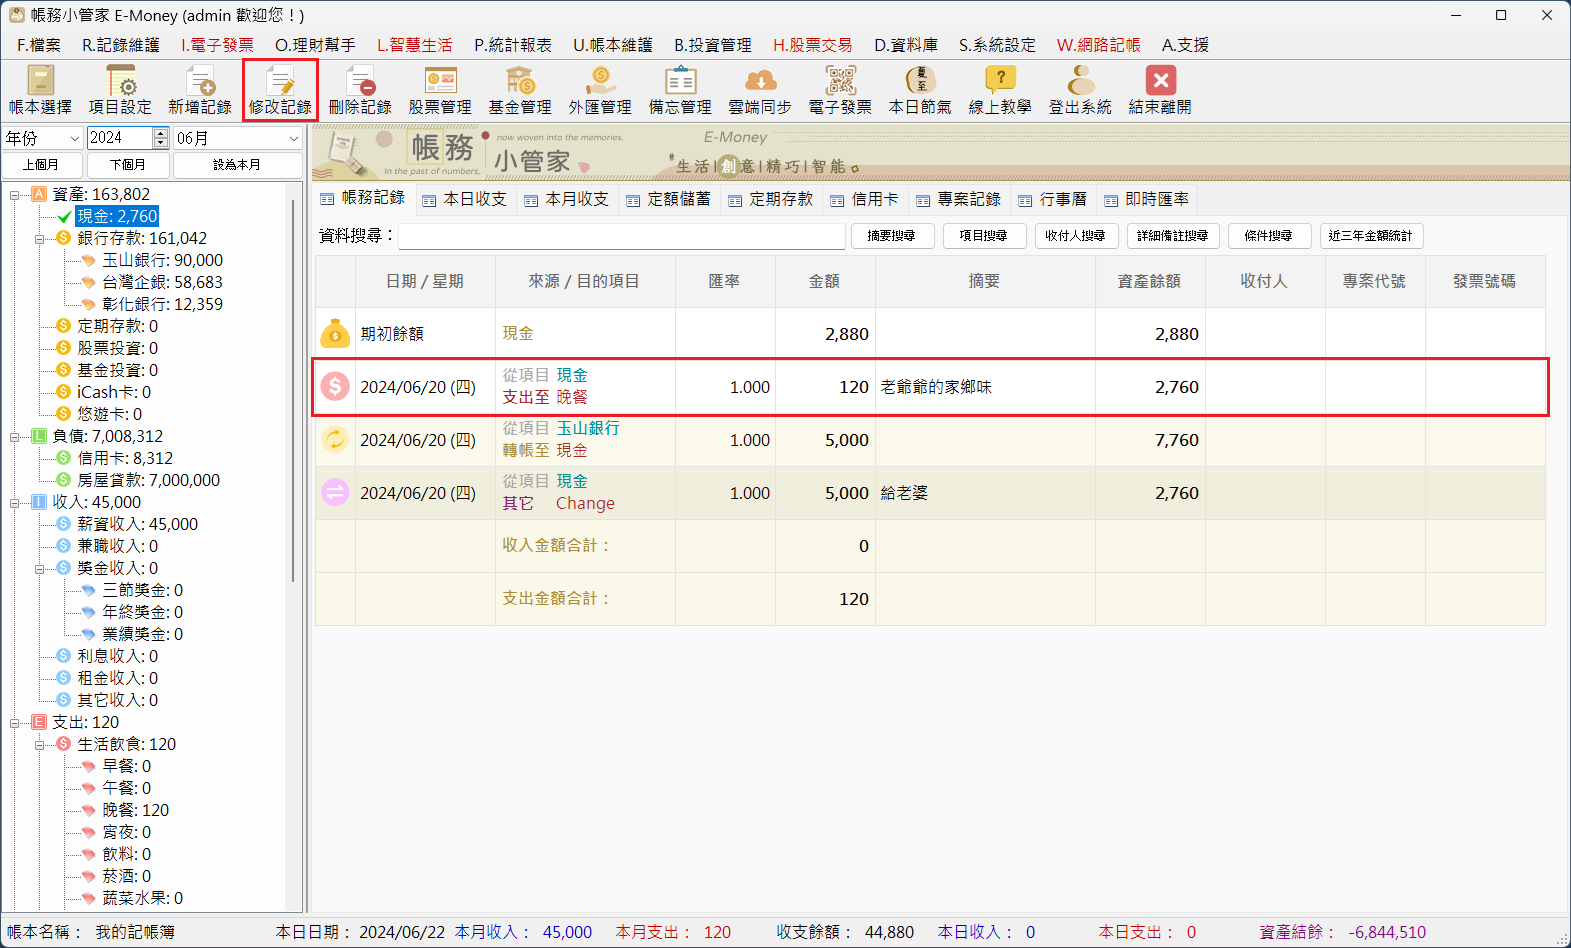Select green check icon beside 現金: 2,760
Viewport: 1571px width, 948px height.
pyautogui.click(x=64, y=216)
